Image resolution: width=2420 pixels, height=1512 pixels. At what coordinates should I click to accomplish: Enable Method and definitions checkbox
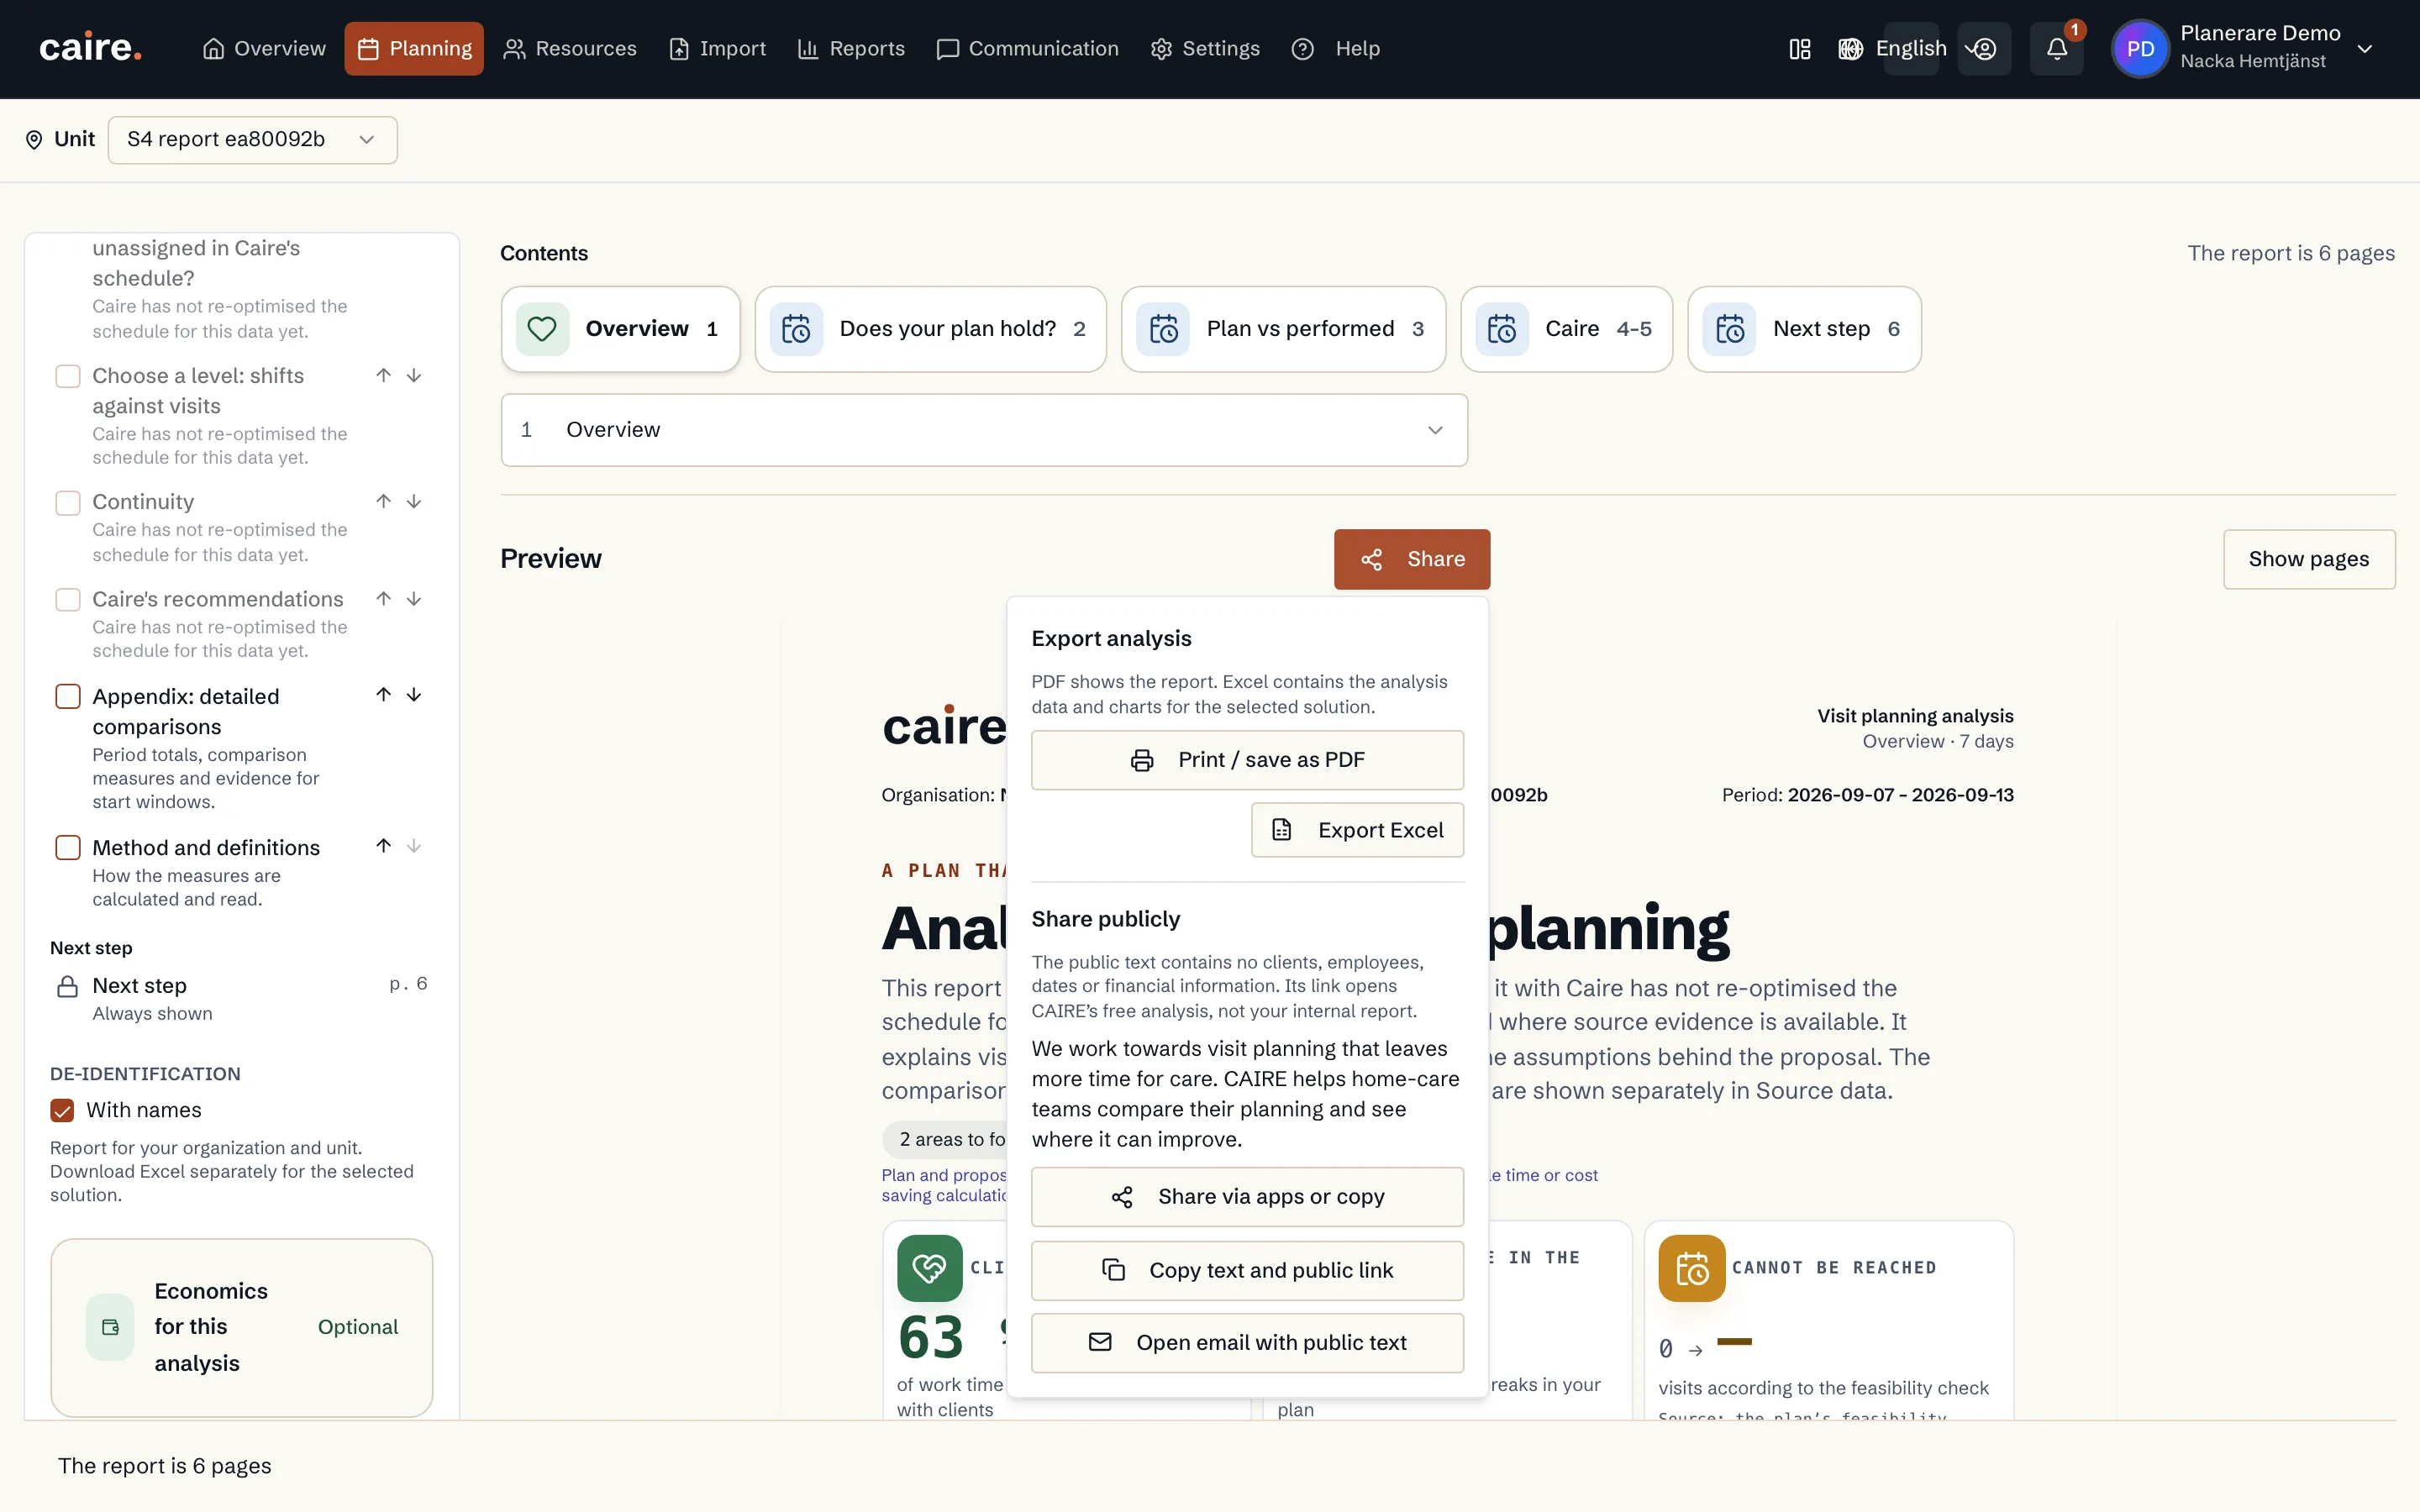coord(68,847)
